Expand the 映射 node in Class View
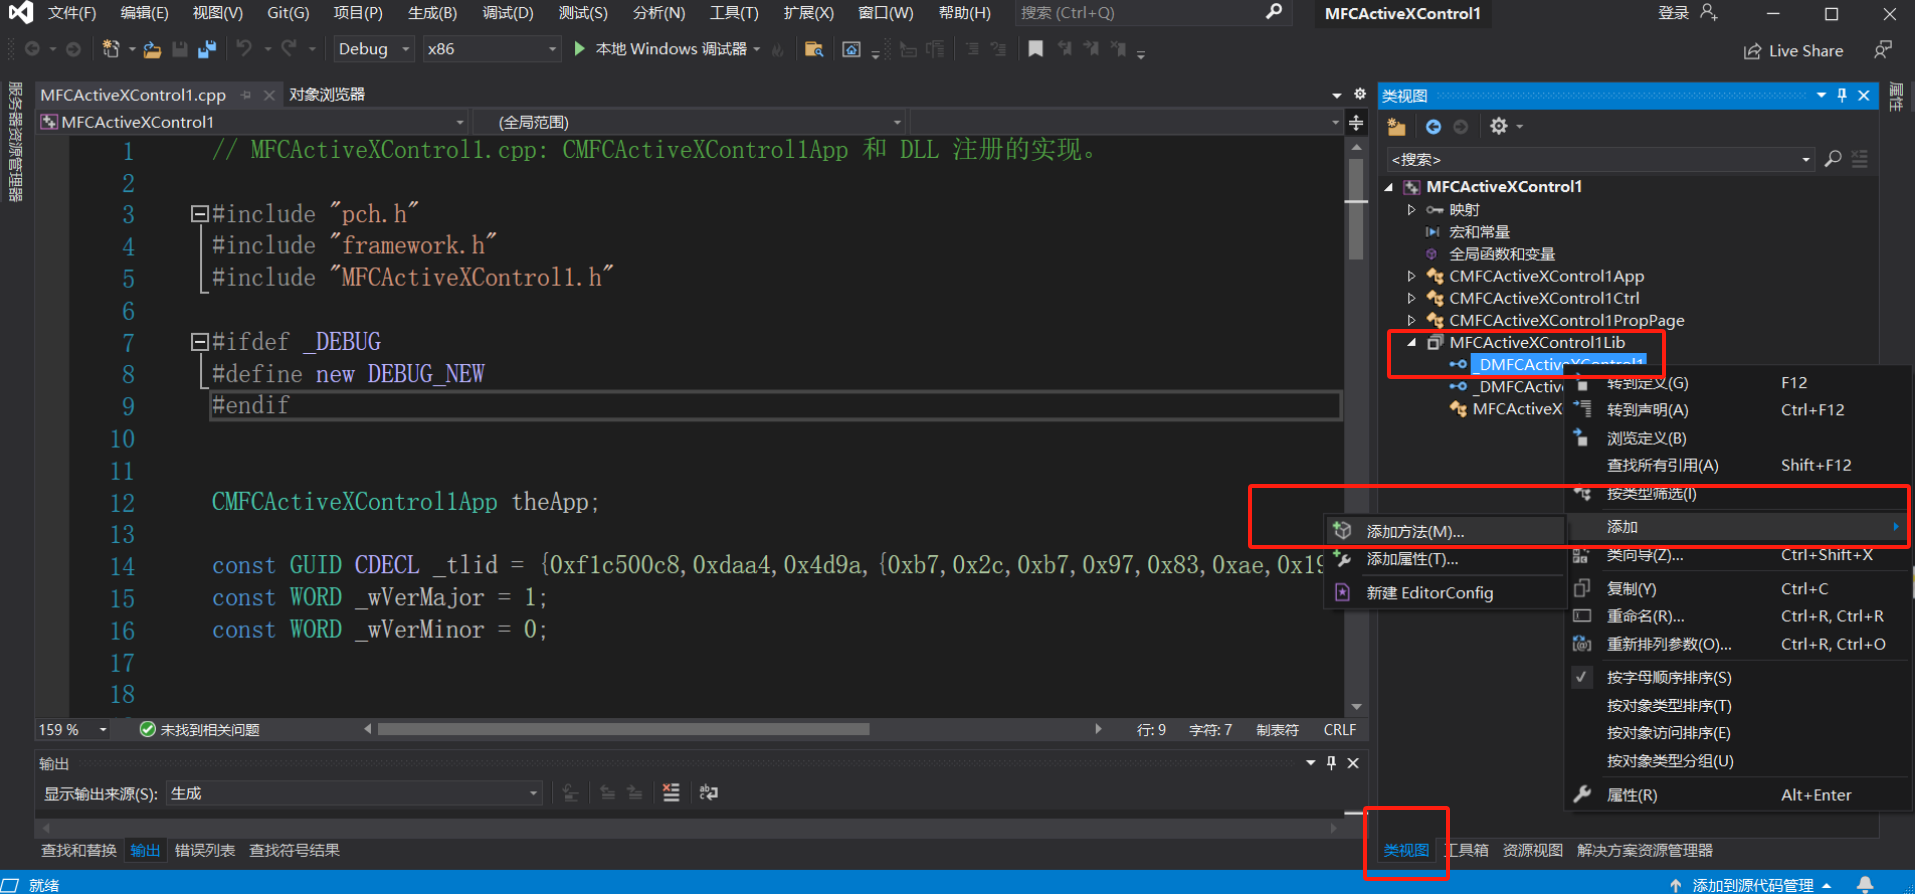The image size is (1915, 894). point(1411,210)
